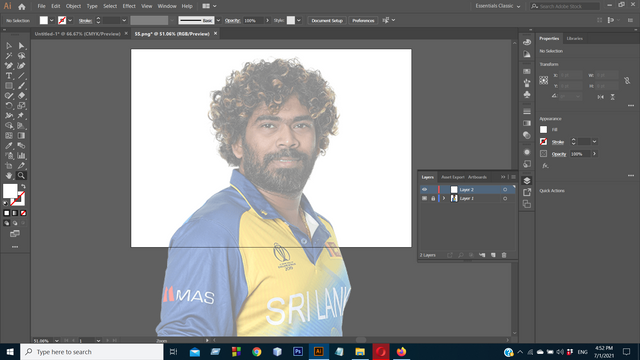The width and height of the screenshot is (640, 360).
Task: Open graphic Style dropdown
Action: point(299,20)
